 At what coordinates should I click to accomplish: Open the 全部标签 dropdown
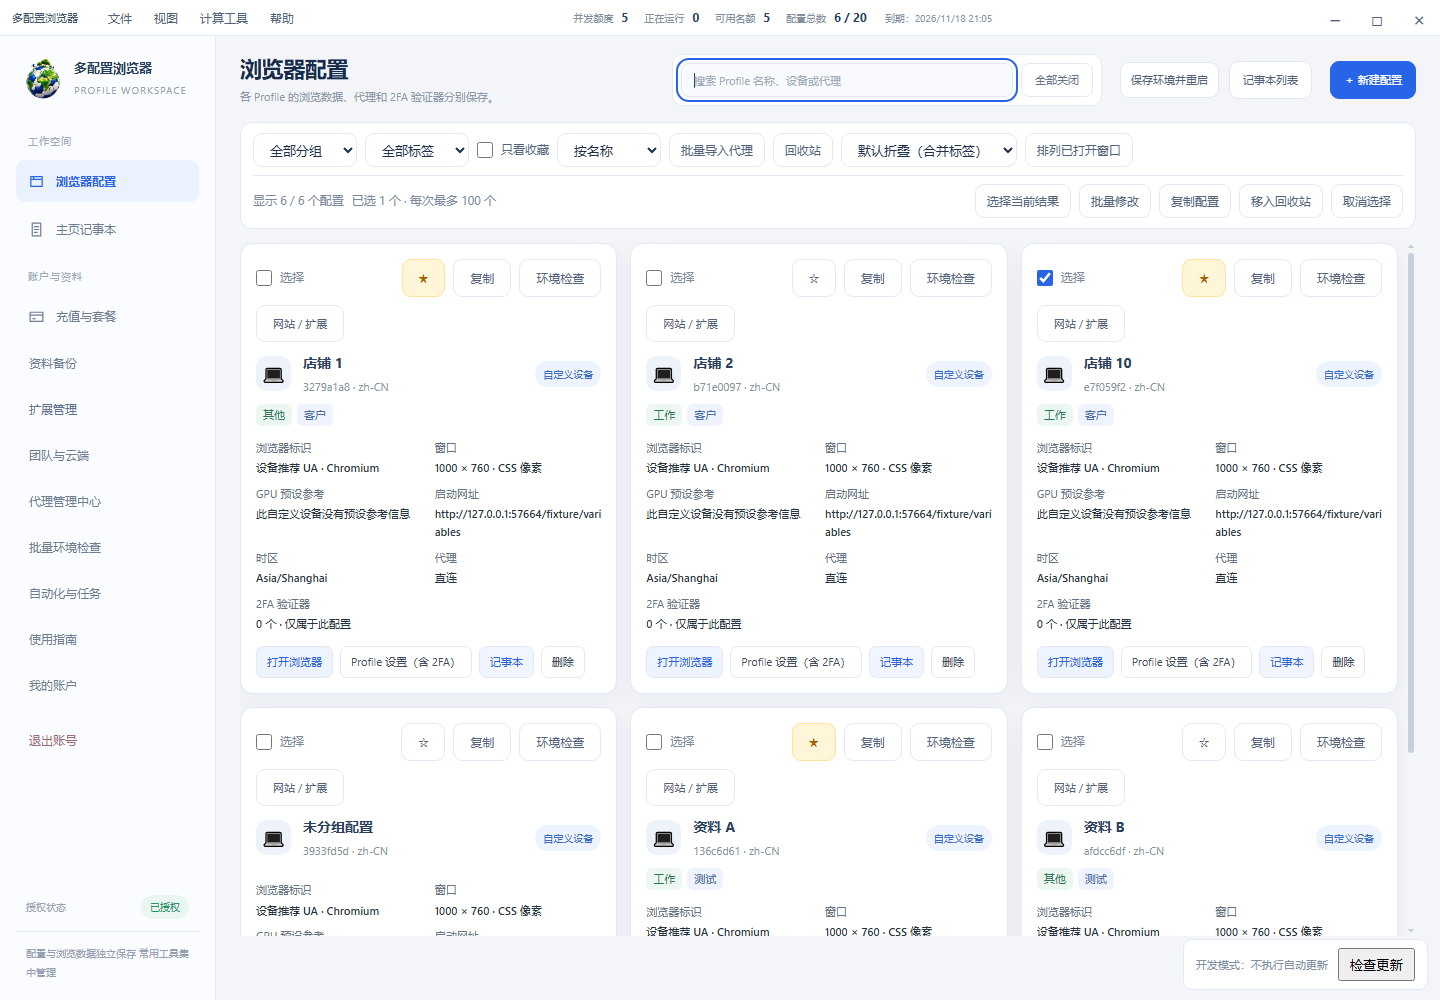click(x=417, y=150)
